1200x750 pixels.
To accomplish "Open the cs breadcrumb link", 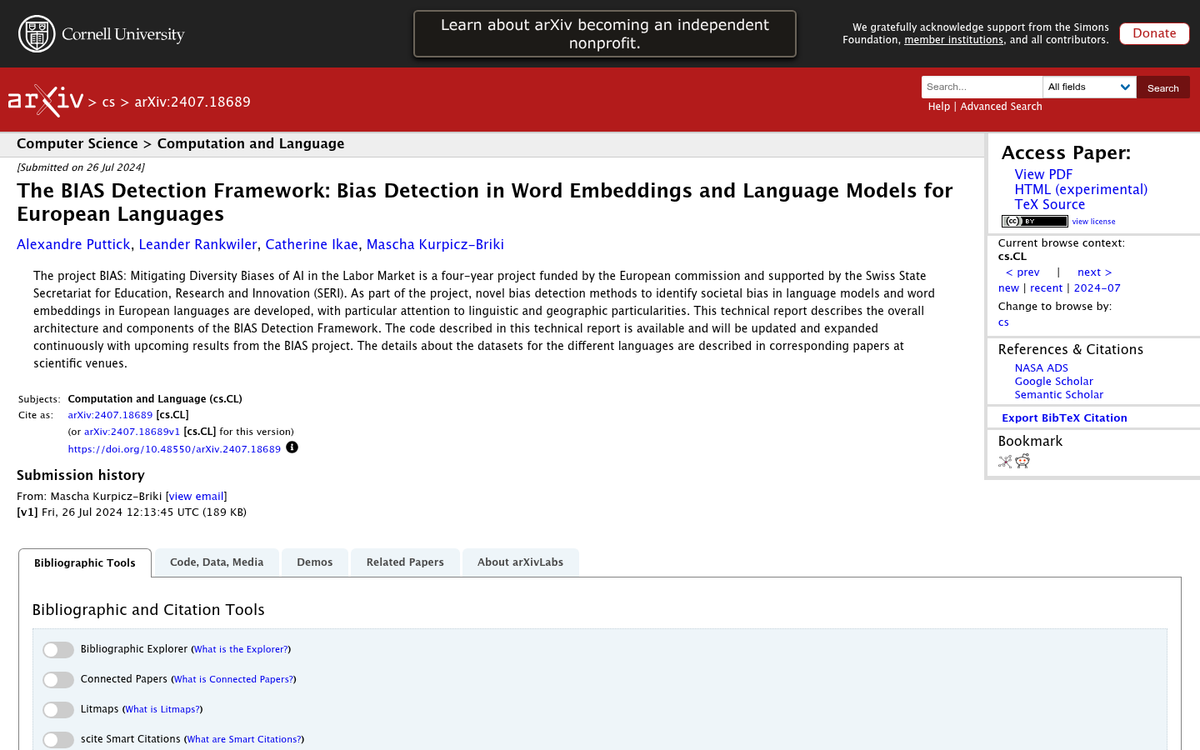I will [x=108, y=102].
